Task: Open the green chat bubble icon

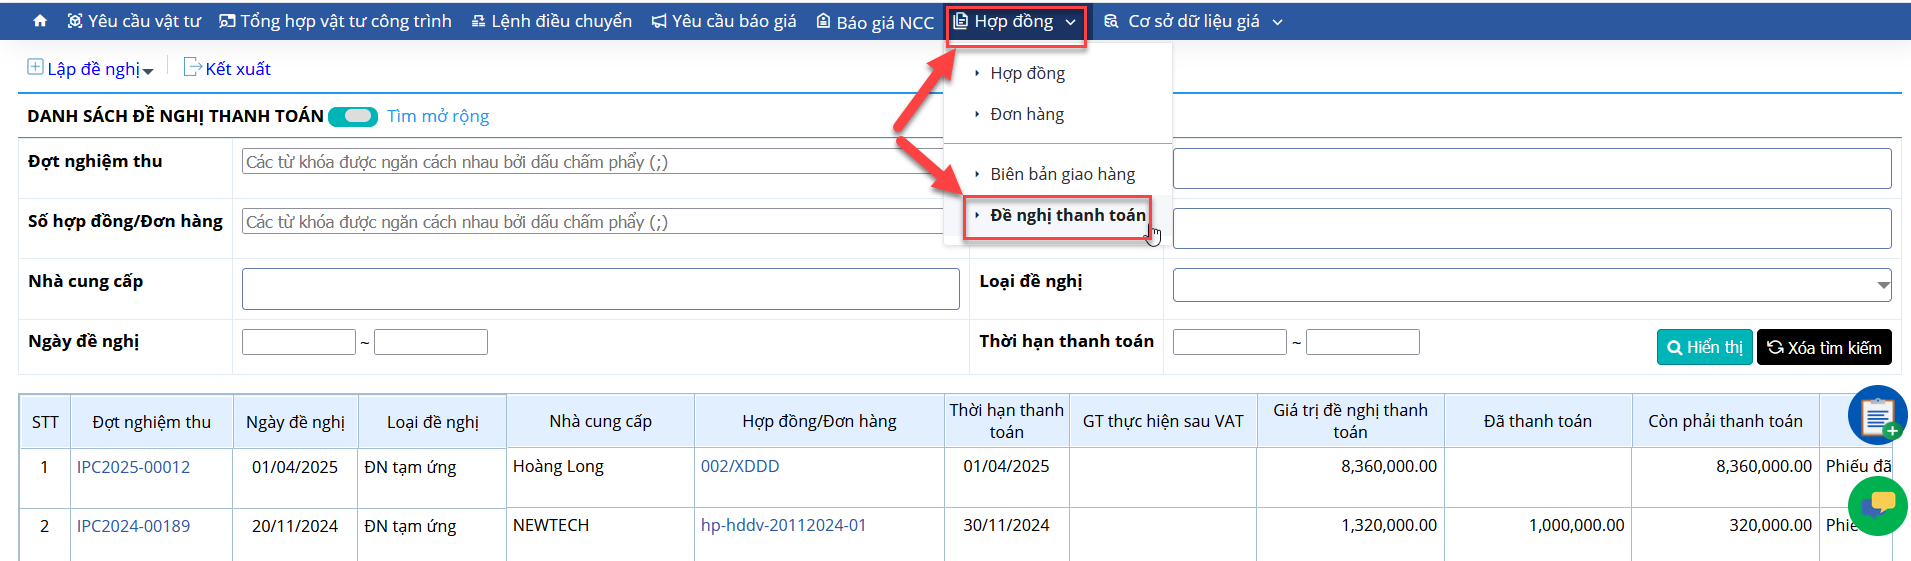Action: pos(1878,505)
